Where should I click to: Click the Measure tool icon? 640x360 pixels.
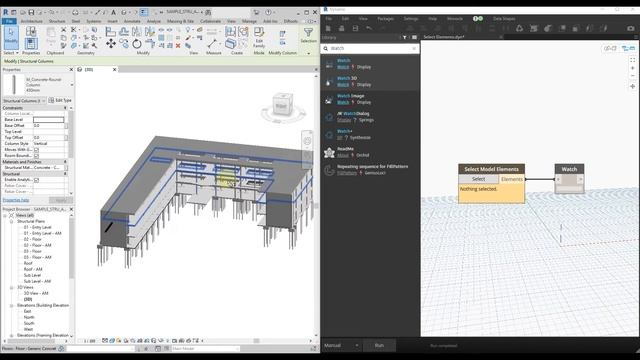212,43
